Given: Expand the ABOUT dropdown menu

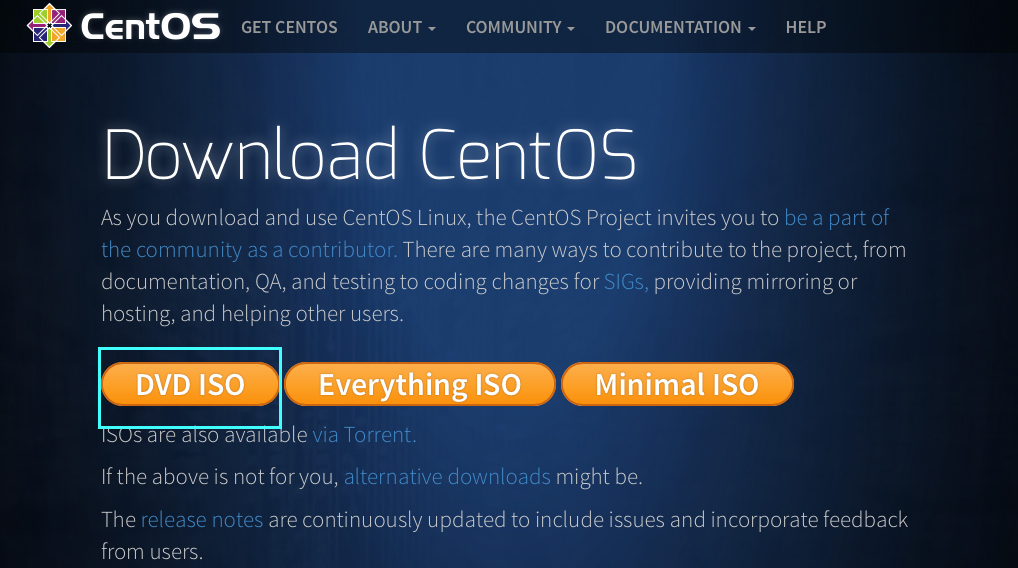Looking at the screenshot, I should point(401,27).
